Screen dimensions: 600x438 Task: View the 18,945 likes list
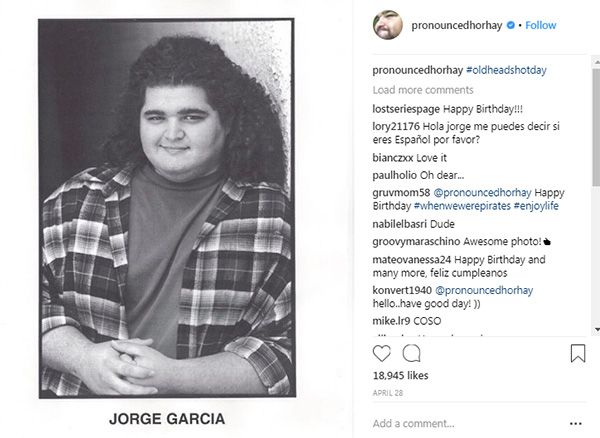click(x=400, y=376)
